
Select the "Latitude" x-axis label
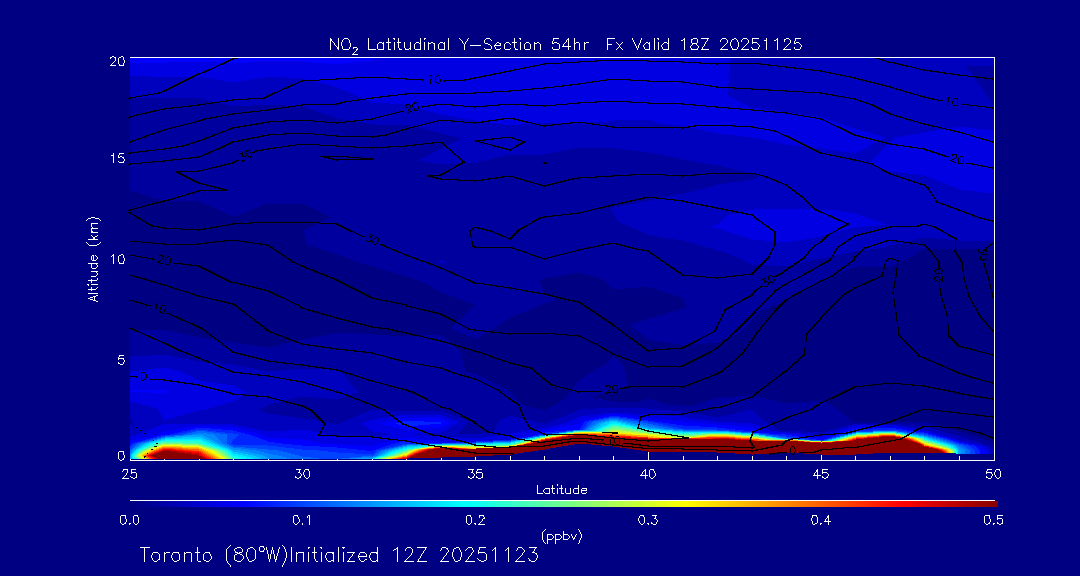point(562,491)
